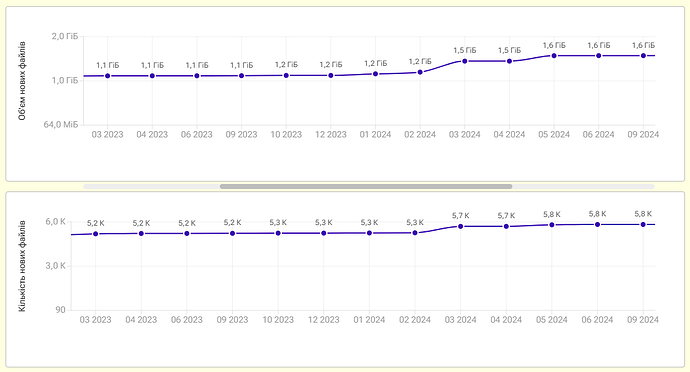
Task: Click the 03 2024 point on the file count chart
Action: point(461,226)
